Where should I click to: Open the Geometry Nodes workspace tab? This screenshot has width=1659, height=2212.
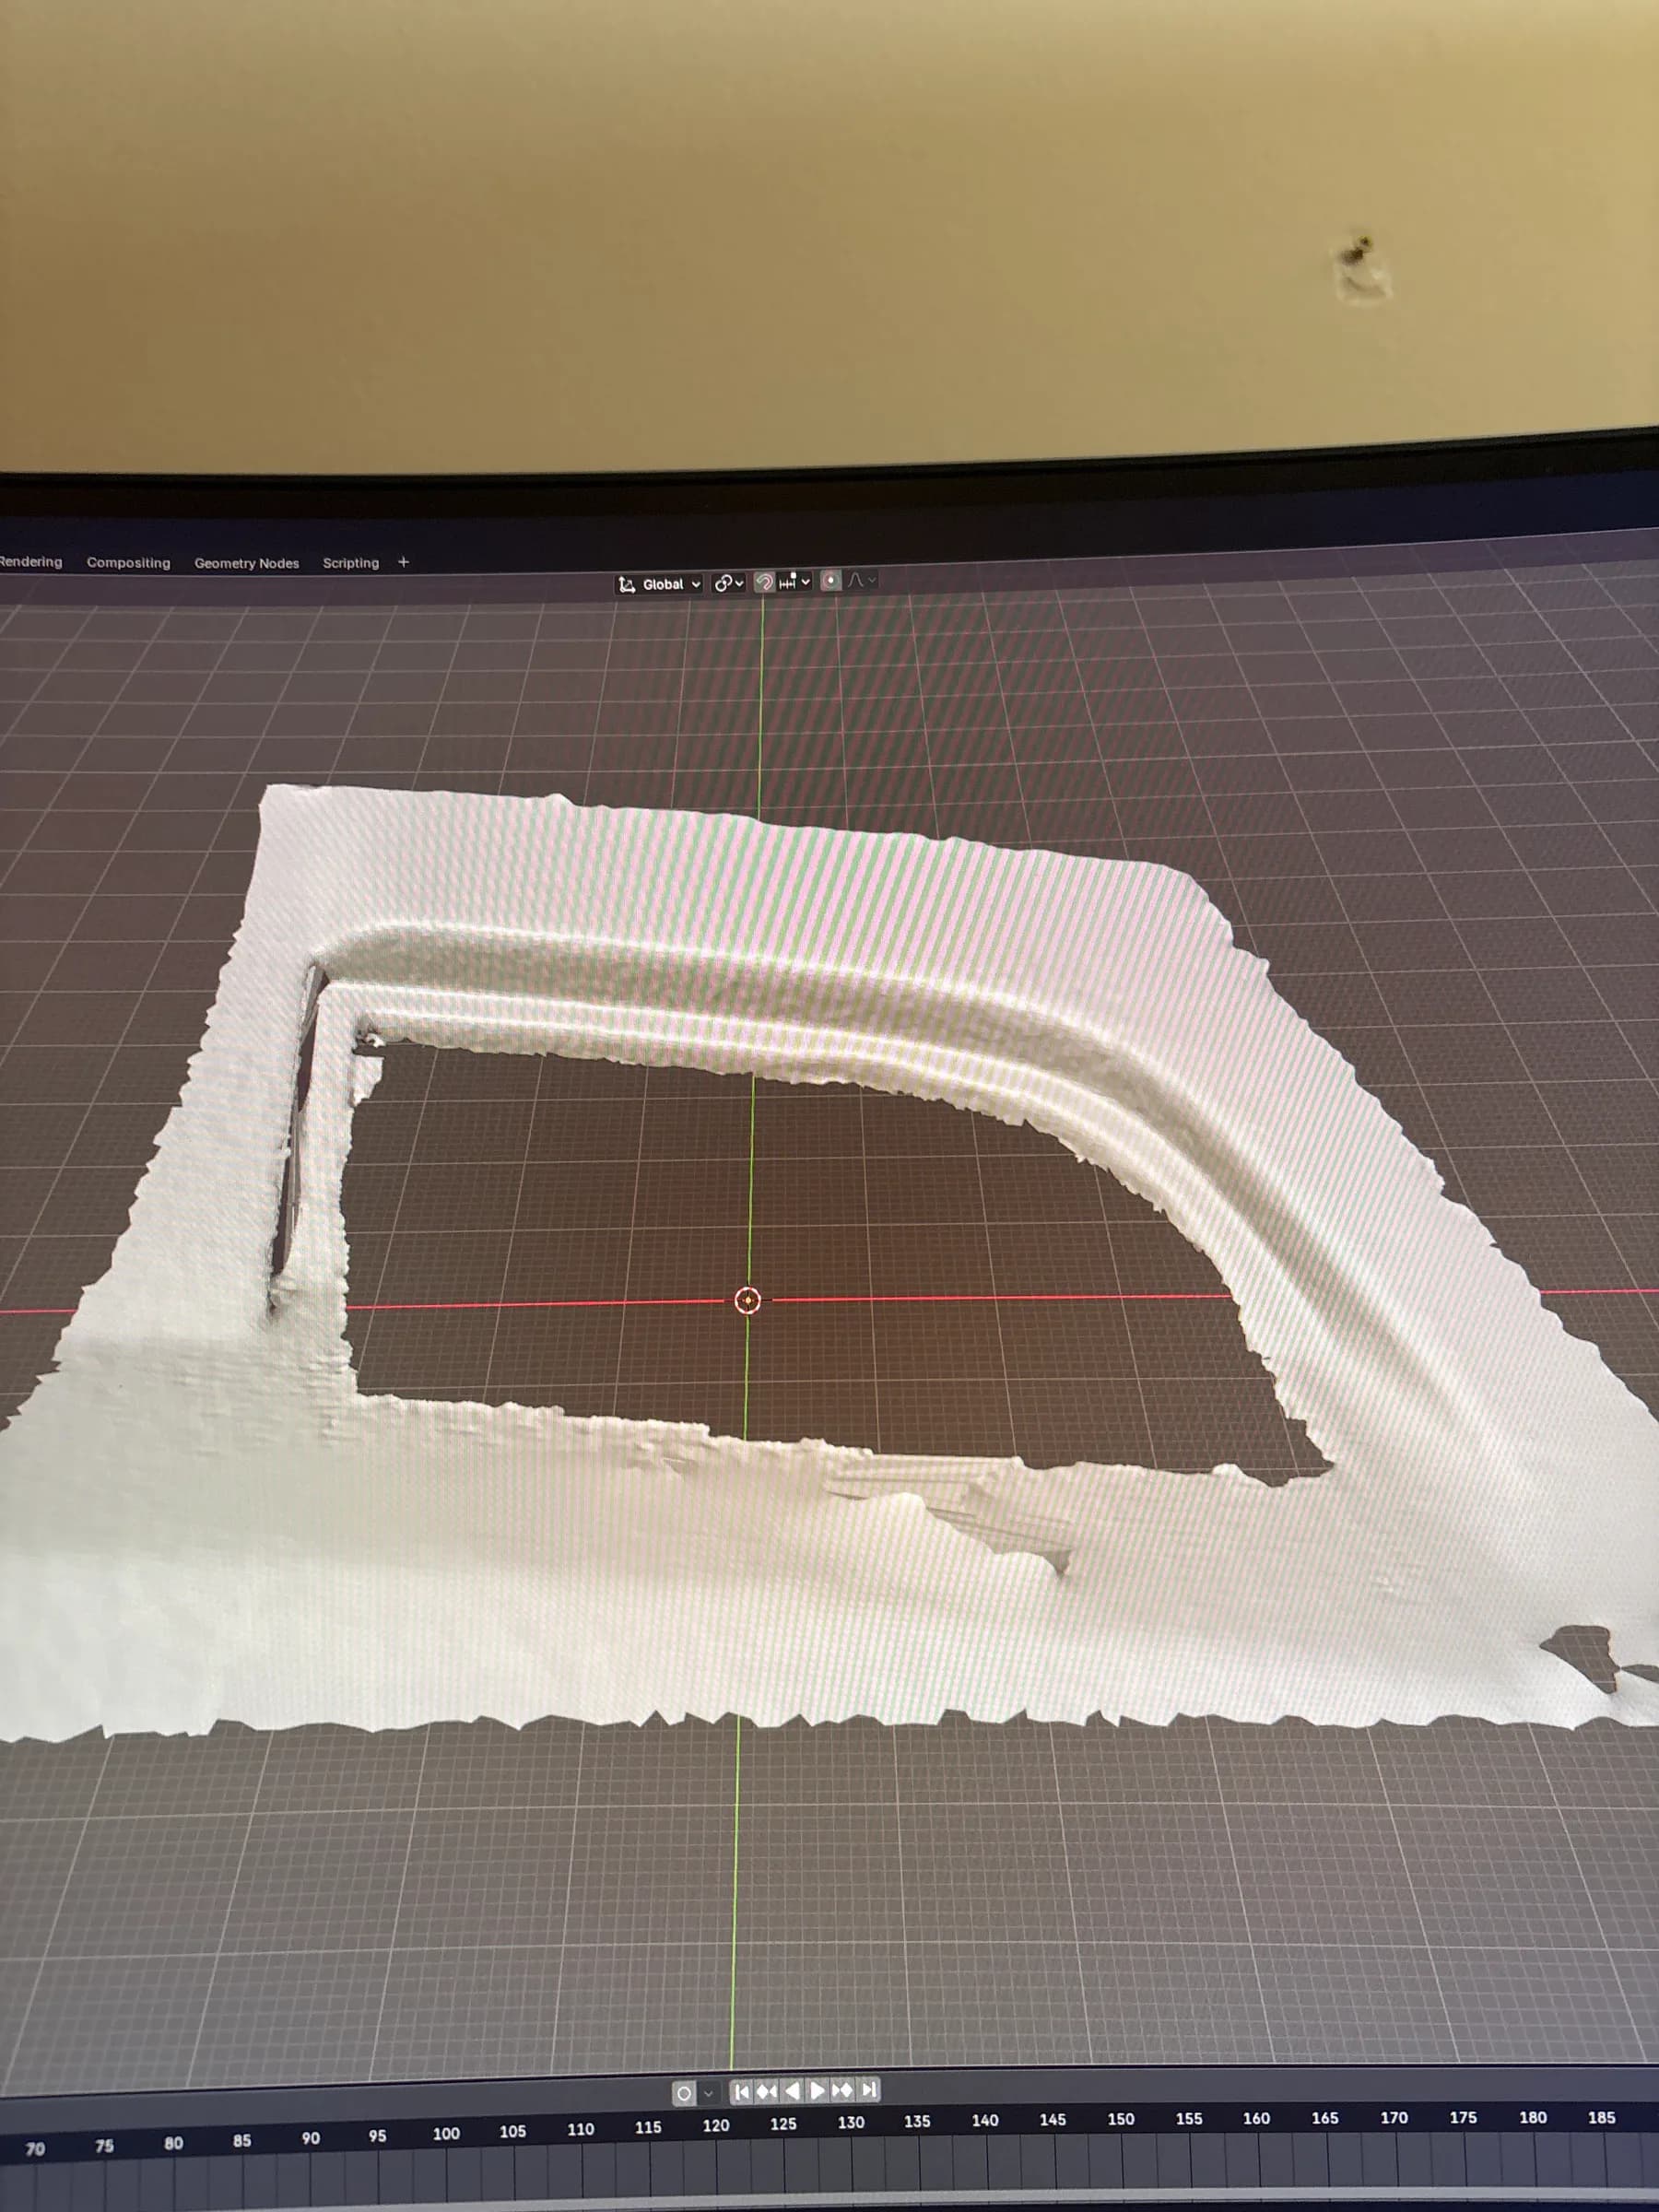click(x=246, y=563)
